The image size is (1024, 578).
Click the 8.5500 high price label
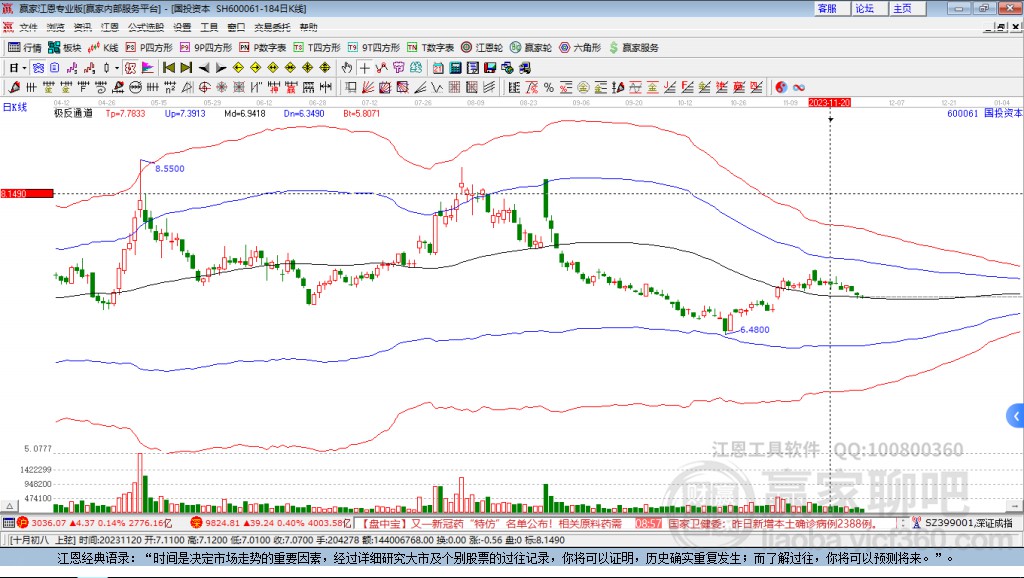170,169
